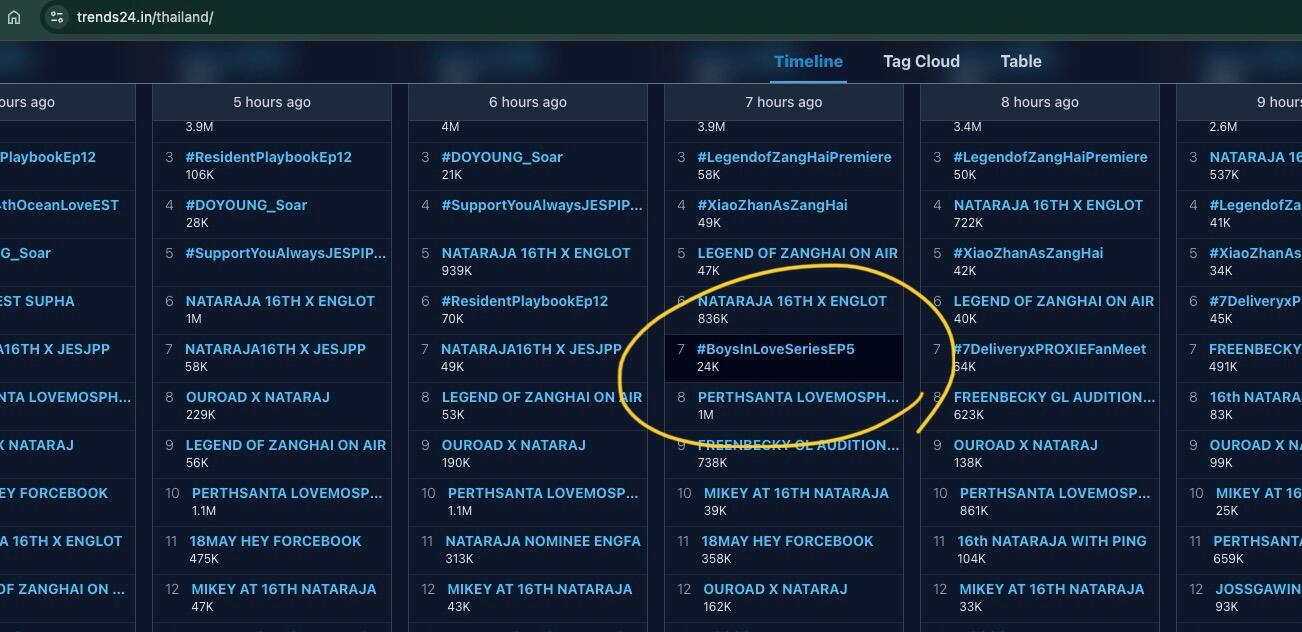Image resolution: width=1302 pixels, height=632 pixels.
Task: Open #LegendofZangHaiPremiere under 7 hours ago
Action: click(x=794, y=157)
